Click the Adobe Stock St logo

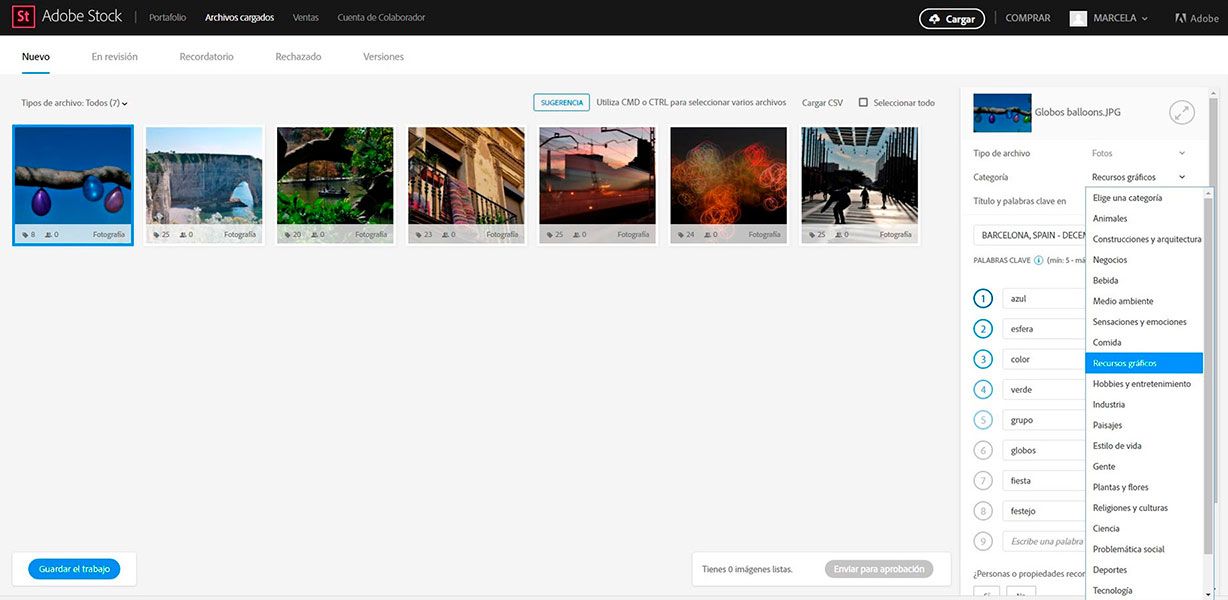(24, 17)
